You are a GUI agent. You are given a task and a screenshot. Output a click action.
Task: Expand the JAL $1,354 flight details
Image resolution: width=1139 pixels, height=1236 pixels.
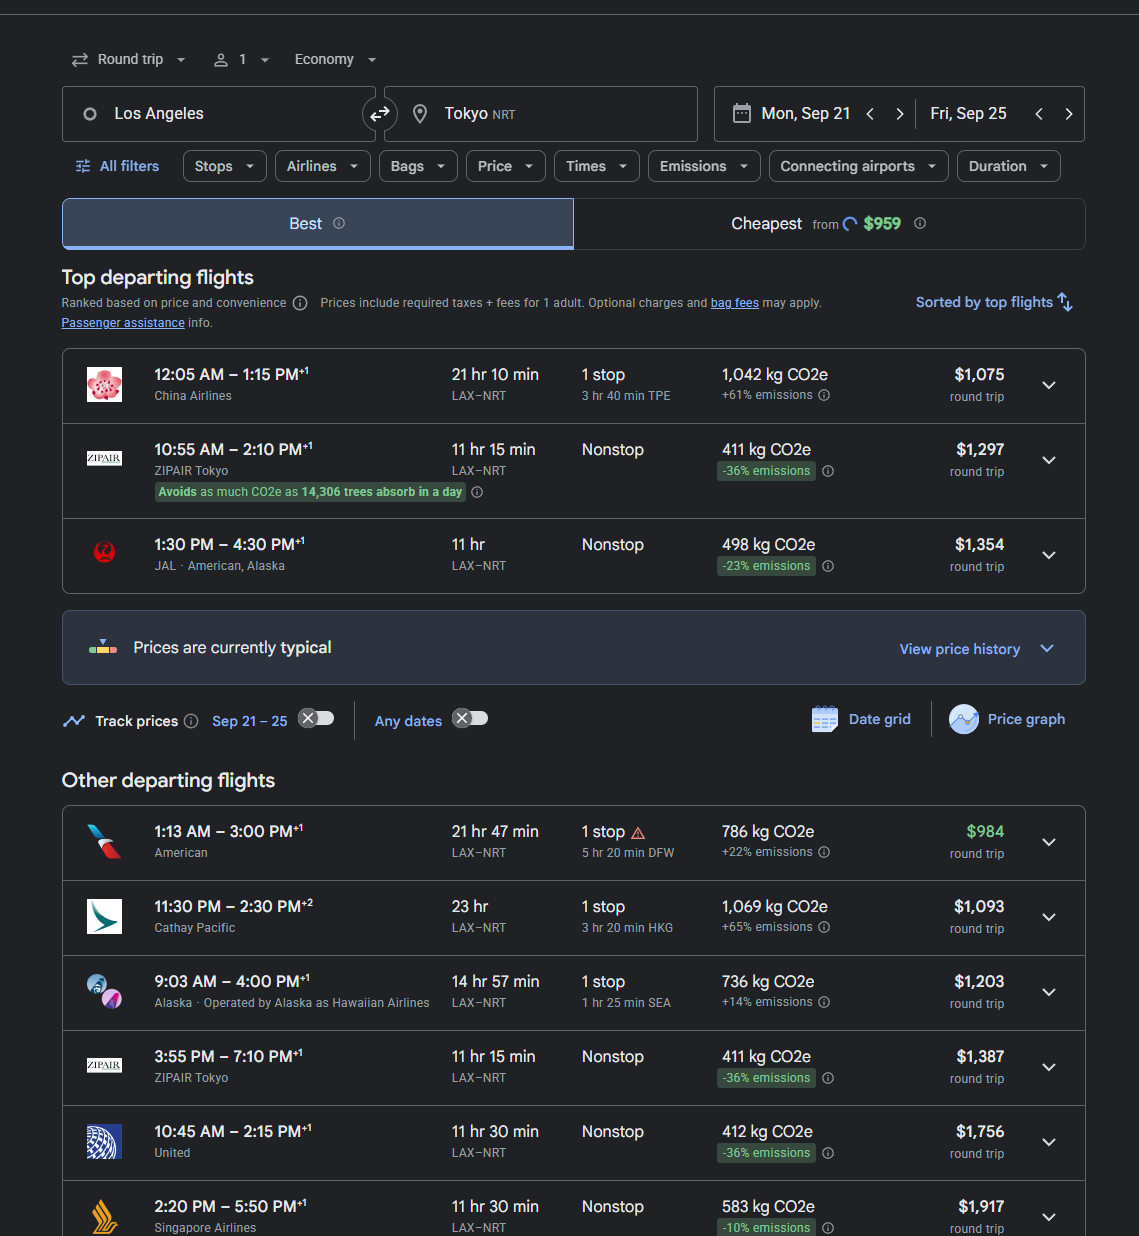(x=1049, y=555)
